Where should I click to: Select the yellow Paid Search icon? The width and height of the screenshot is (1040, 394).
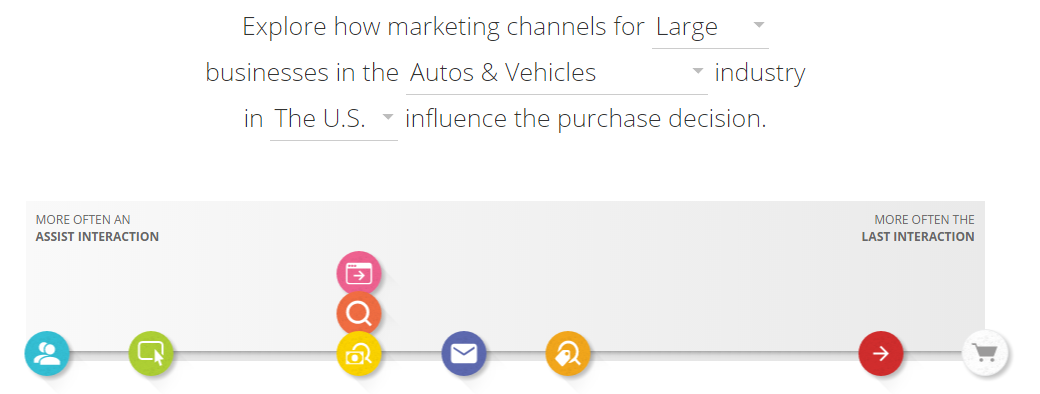point(359,354)
